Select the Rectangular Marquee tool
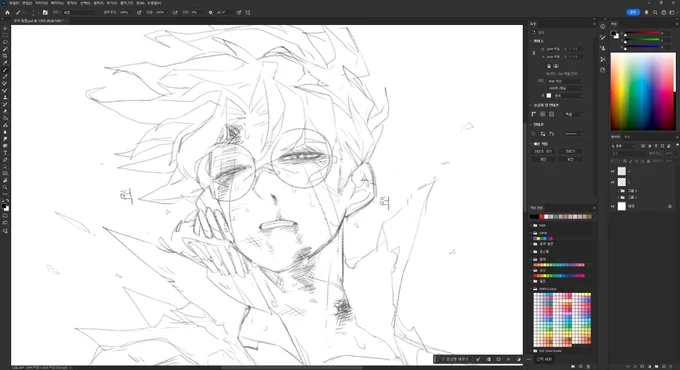Image resolution: width=680 pixels, height=370 pixels. point(5,35)
